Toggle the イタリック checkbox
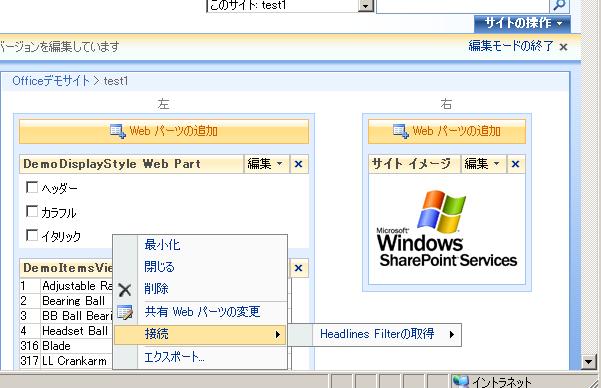601x388 pixels. click(x=32, y=235)
